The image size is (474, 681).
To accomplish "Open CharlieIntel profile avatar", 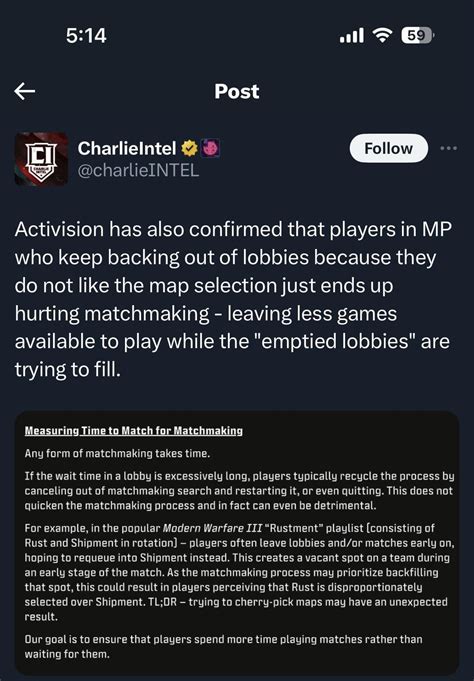I will tap(41, 159).
